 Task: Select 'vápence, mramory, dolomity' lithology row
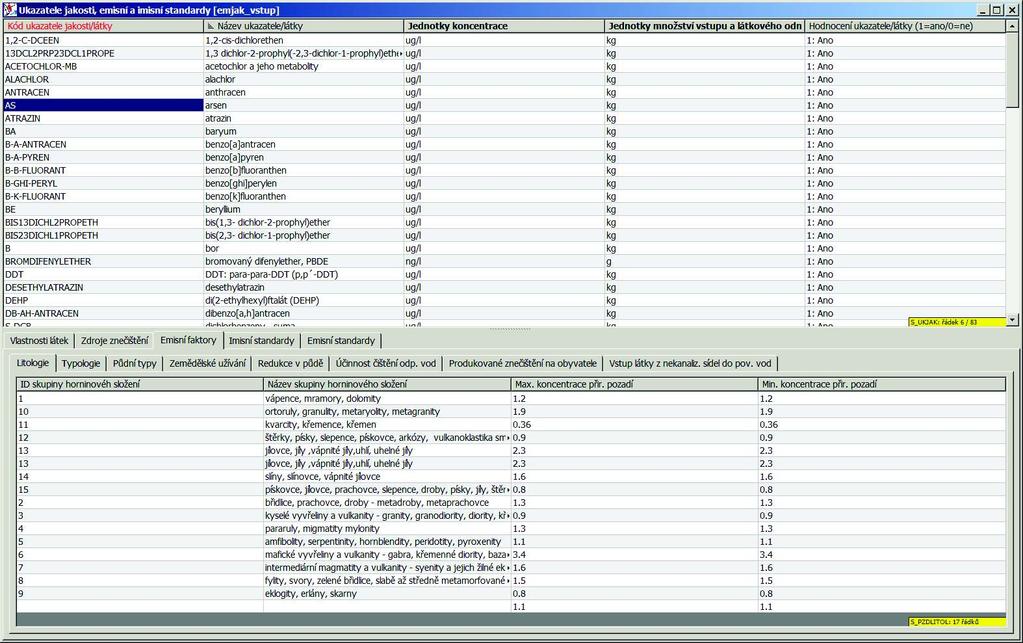point(387,398)
